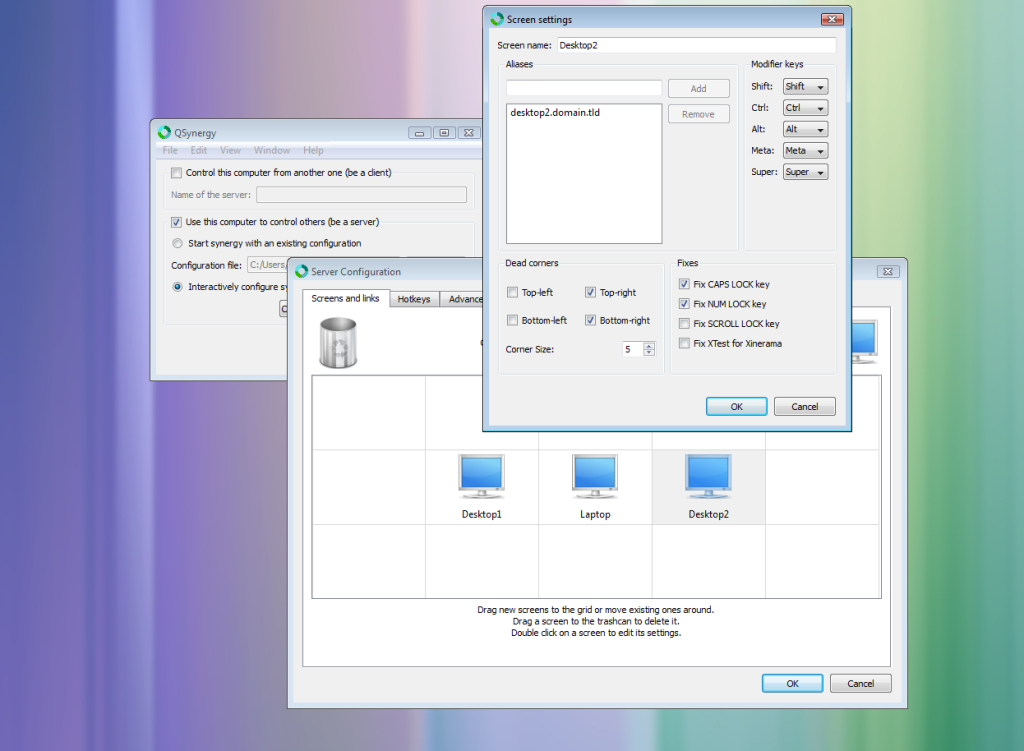Viewport: 1024px width, 751px height.
Task: Minimize the QSynergy window
Action: [419, 133]
